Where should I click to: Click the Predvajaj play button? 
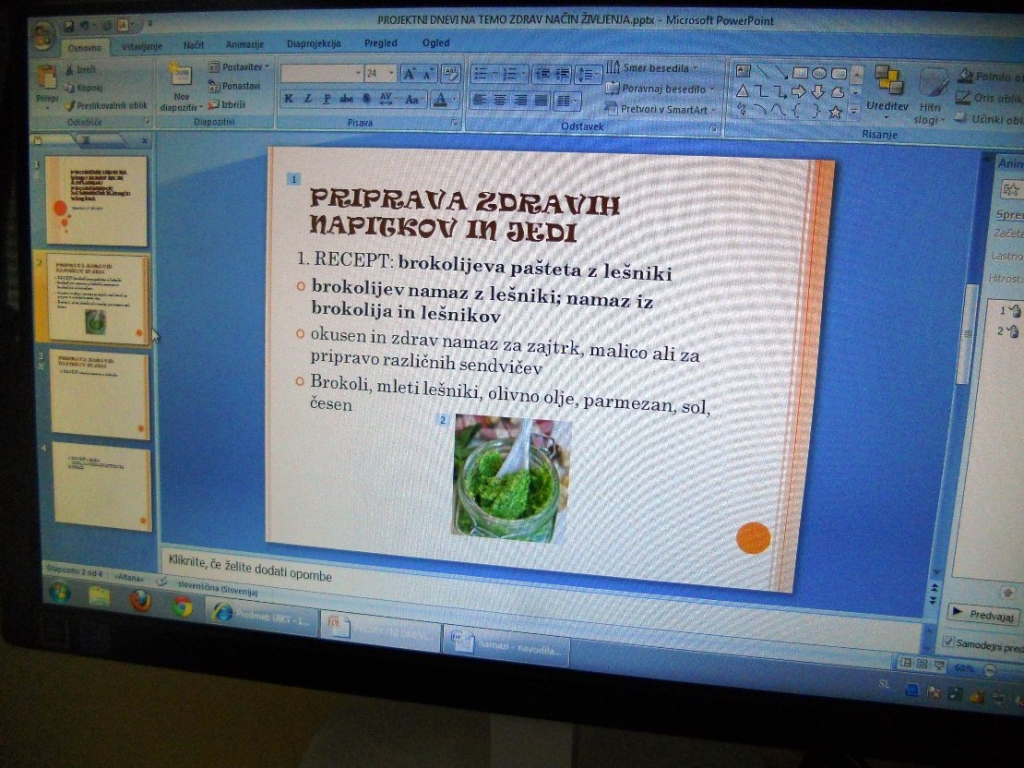coord(984,614)
